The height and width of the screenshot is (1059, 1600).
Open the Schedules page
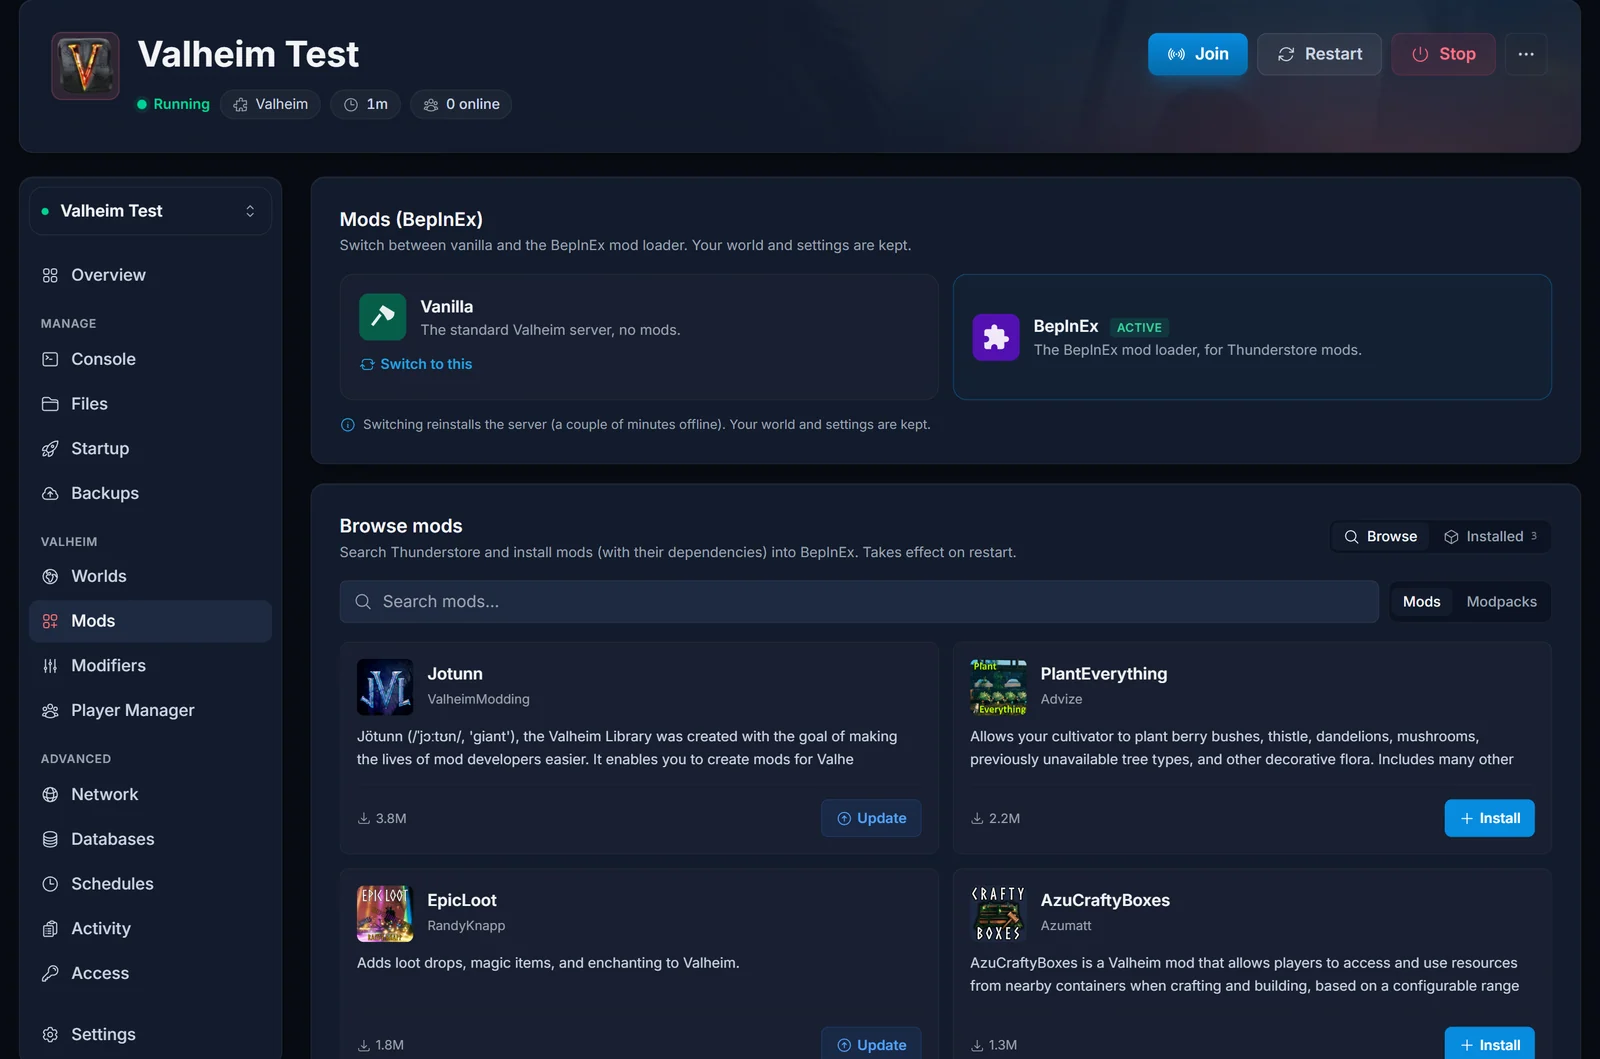pos(150,884)
